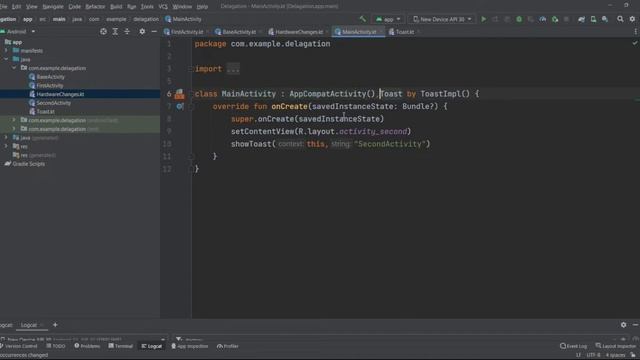Expand the manifests folder
The image size is (640, 360).
coord(6,51)
